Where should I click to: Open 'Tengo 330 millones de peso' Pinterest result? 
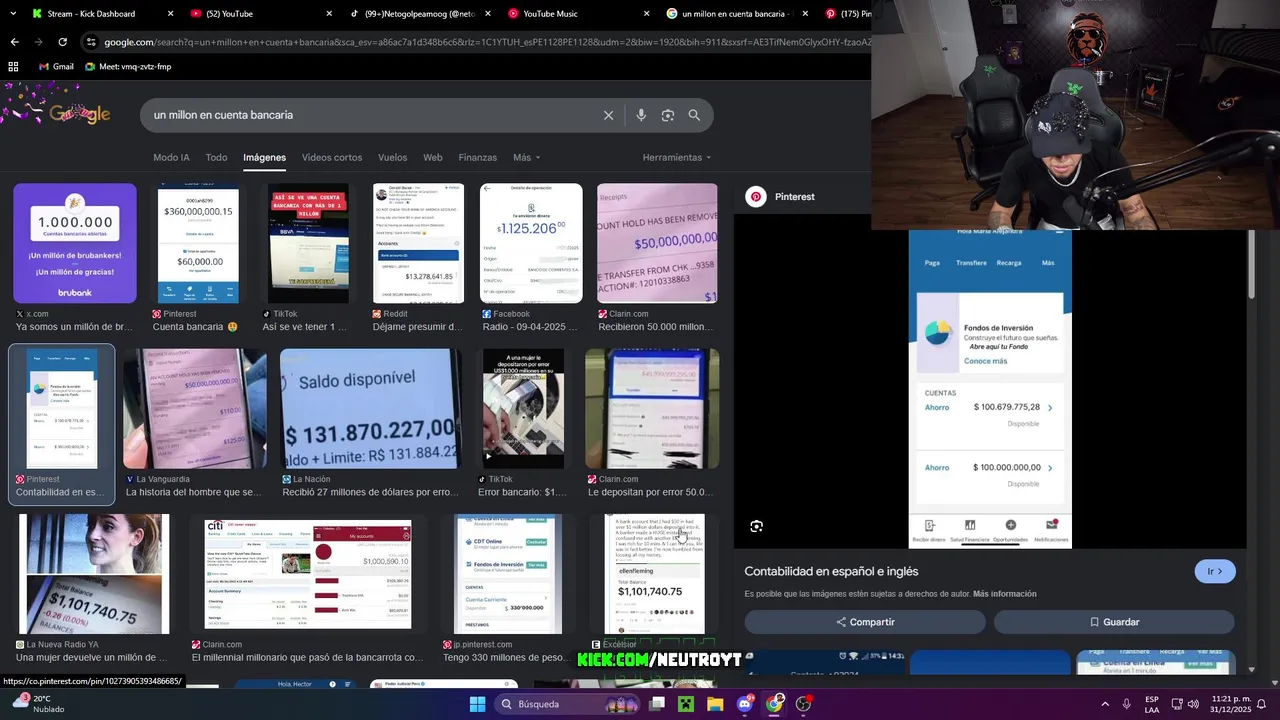tap(508, 574)
